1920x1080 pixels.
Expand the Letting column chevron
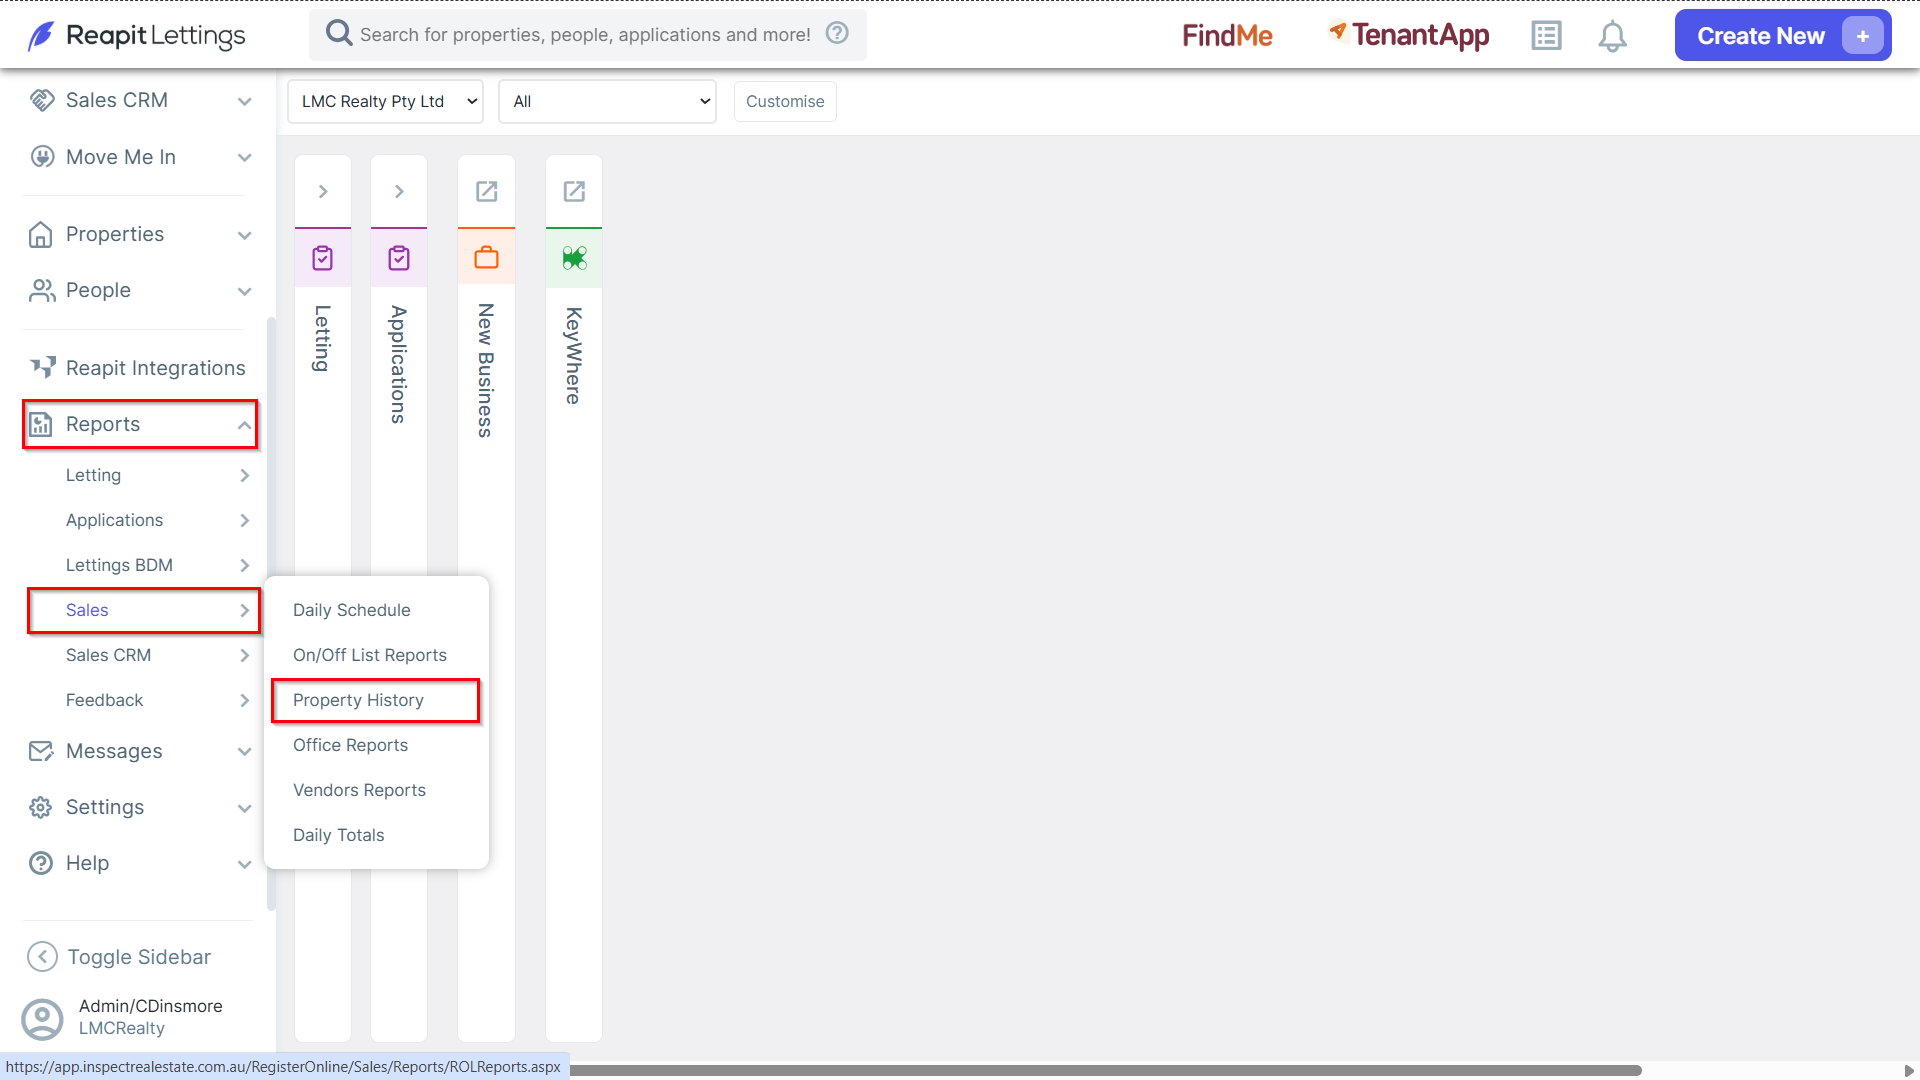tap(323, 191)
